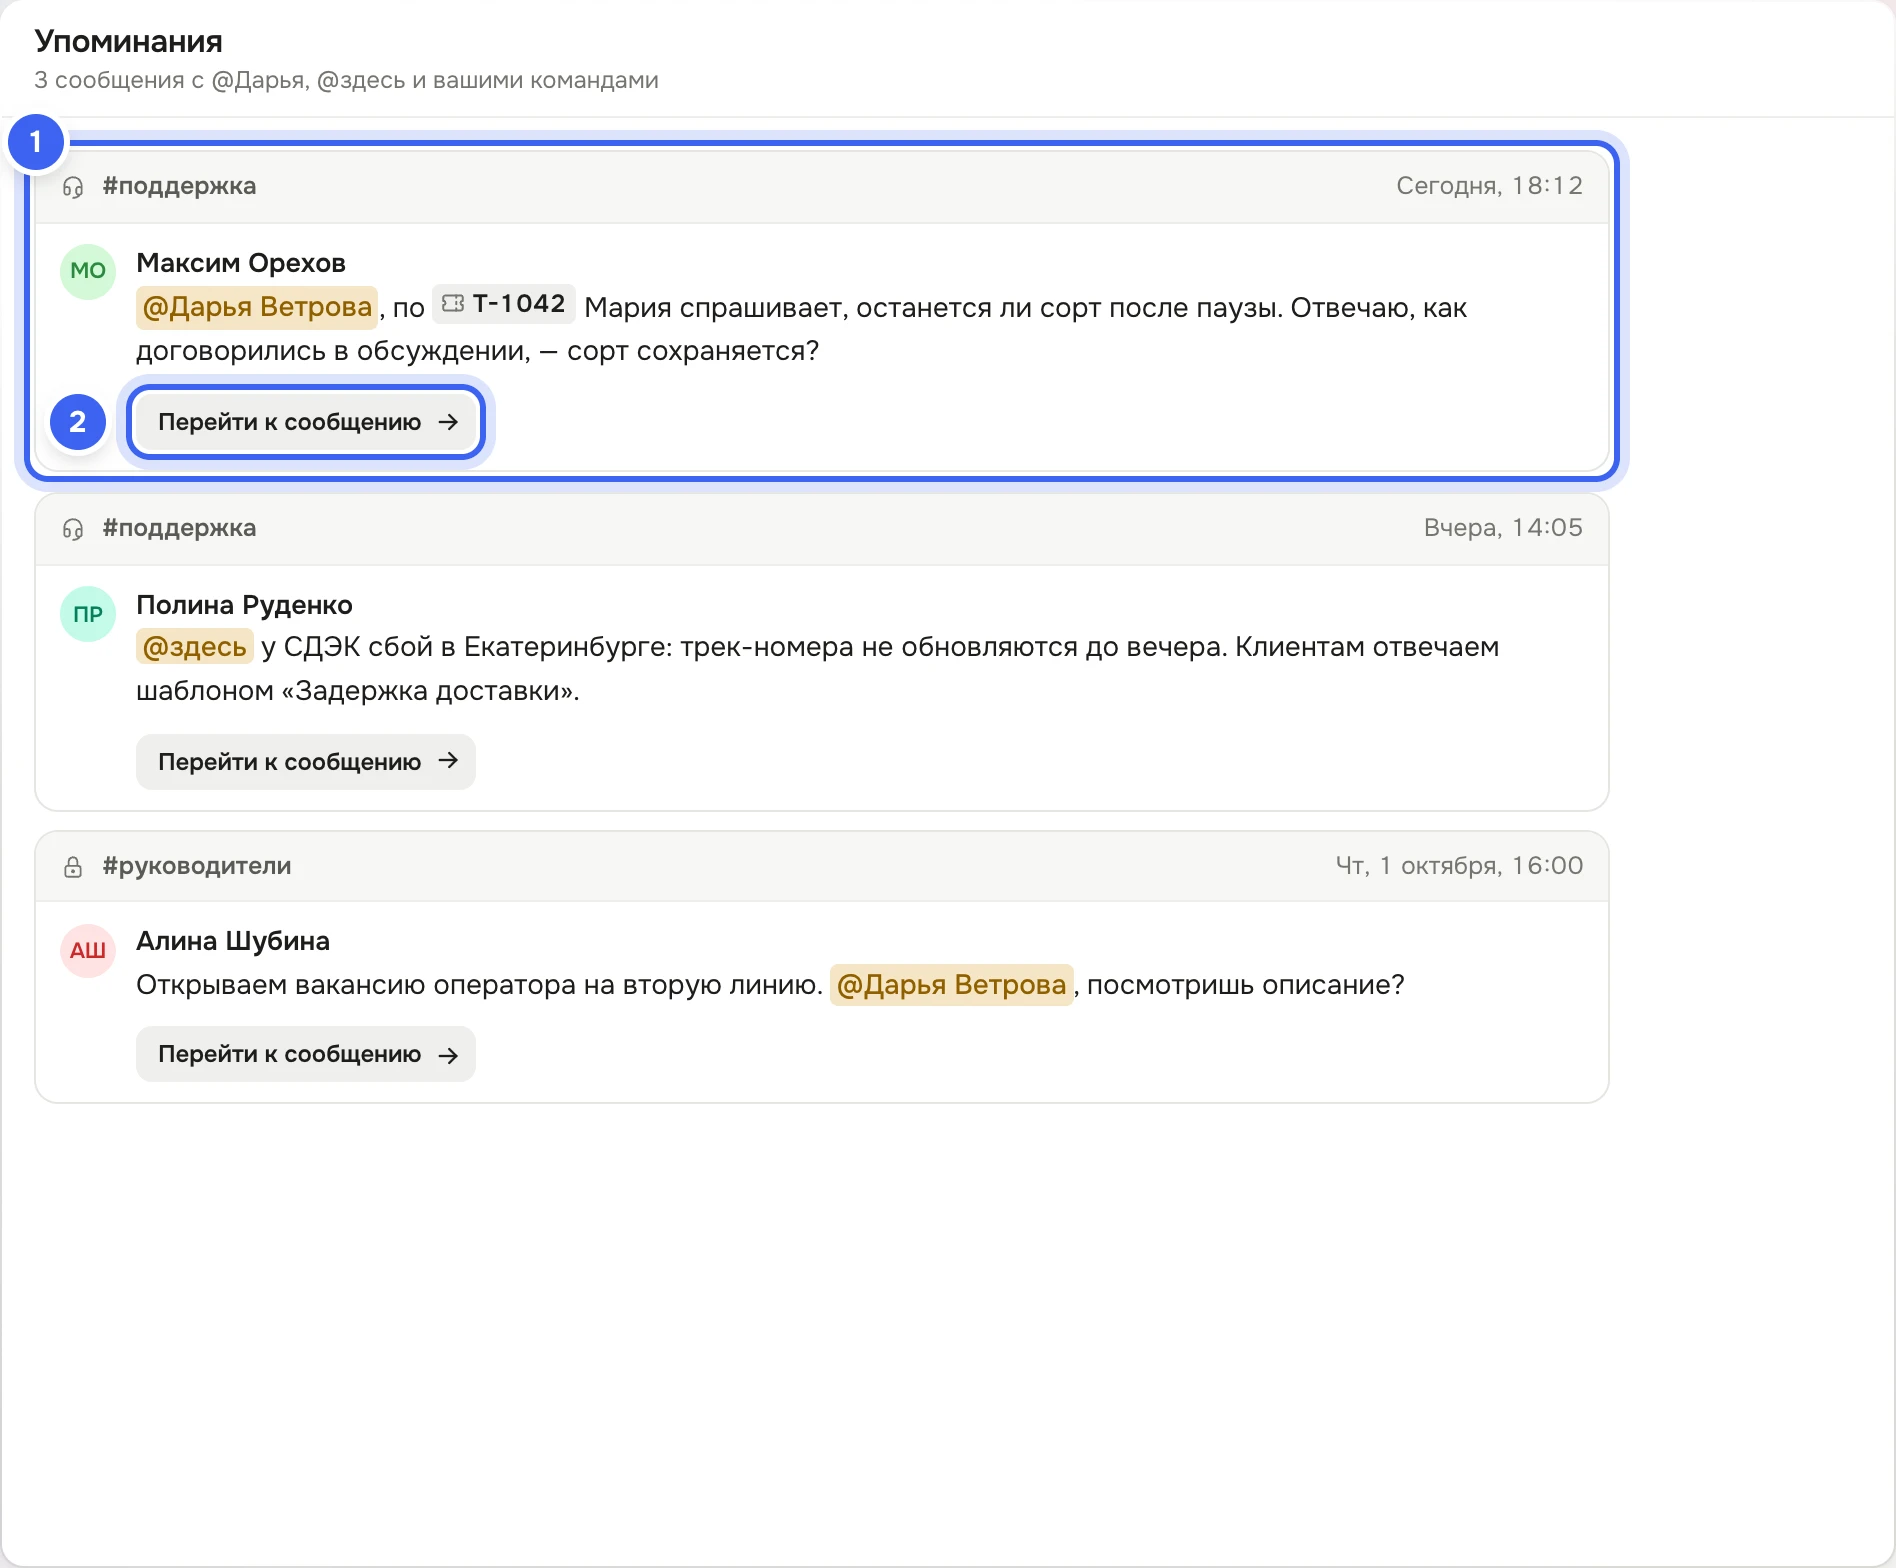Click author name Максим Орехов

[x=241, y=263]
